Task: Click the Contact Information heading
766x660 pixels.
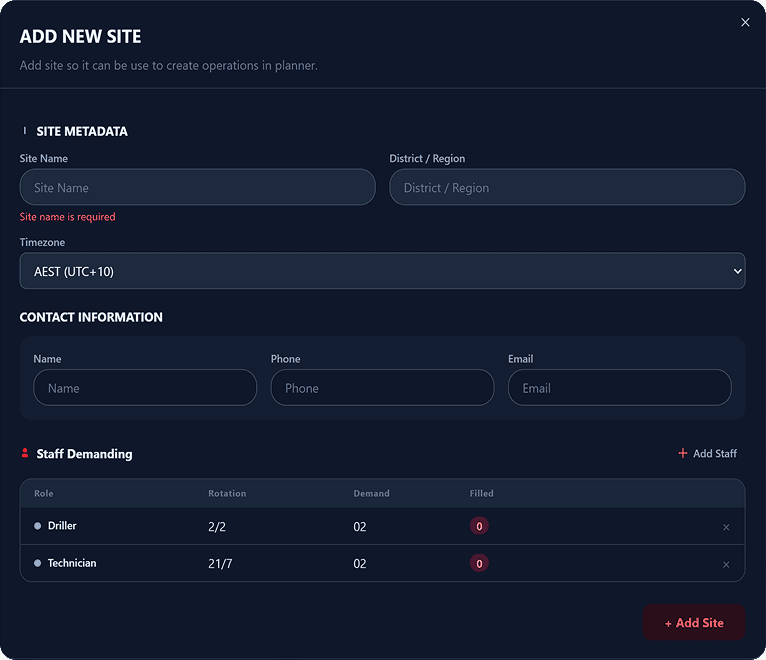Action: (x=91, y=317)
